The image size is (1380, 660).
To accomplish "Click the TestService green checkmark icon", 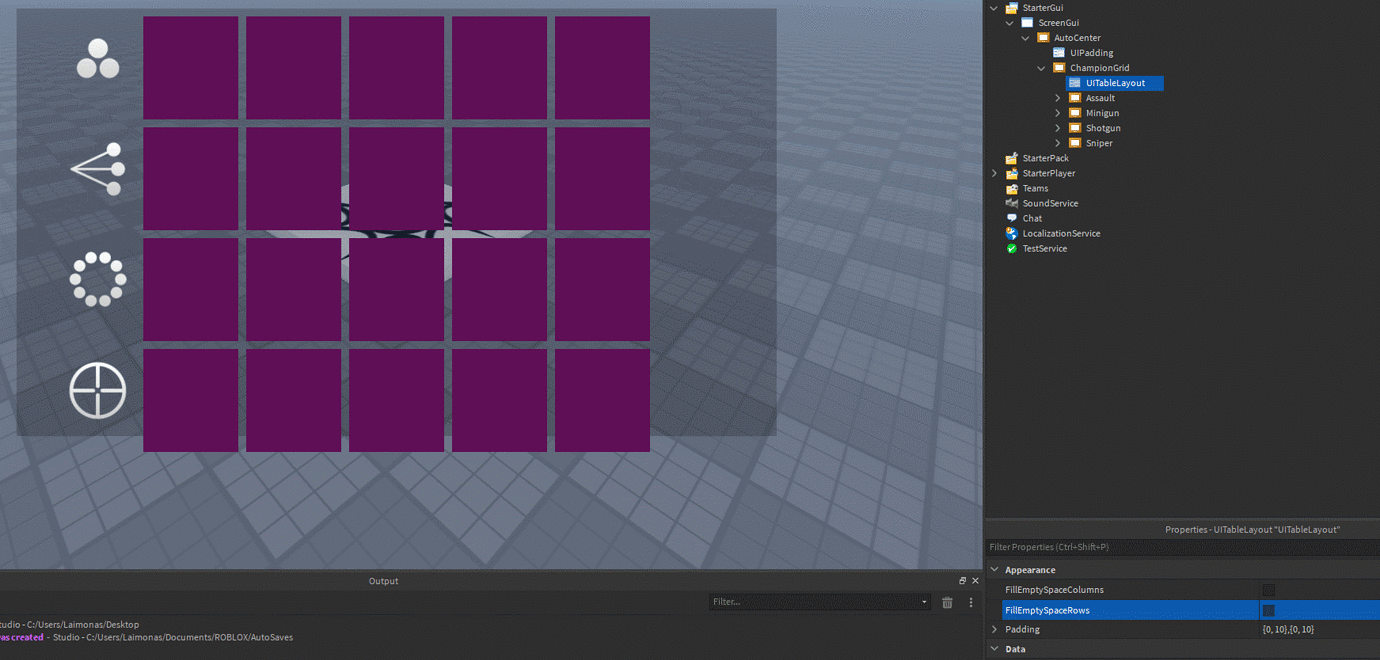I will point(1011,248).
